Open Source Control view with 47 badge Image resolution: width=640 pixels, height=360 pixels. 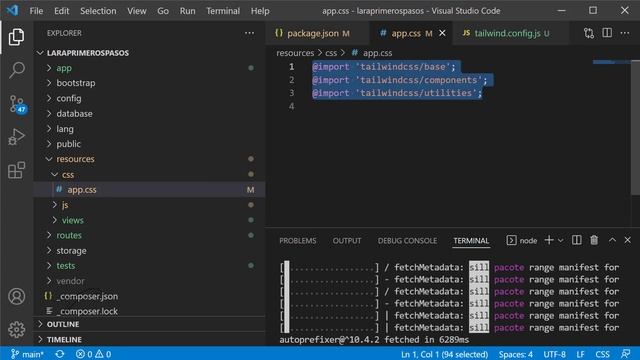tap(17, 104)
